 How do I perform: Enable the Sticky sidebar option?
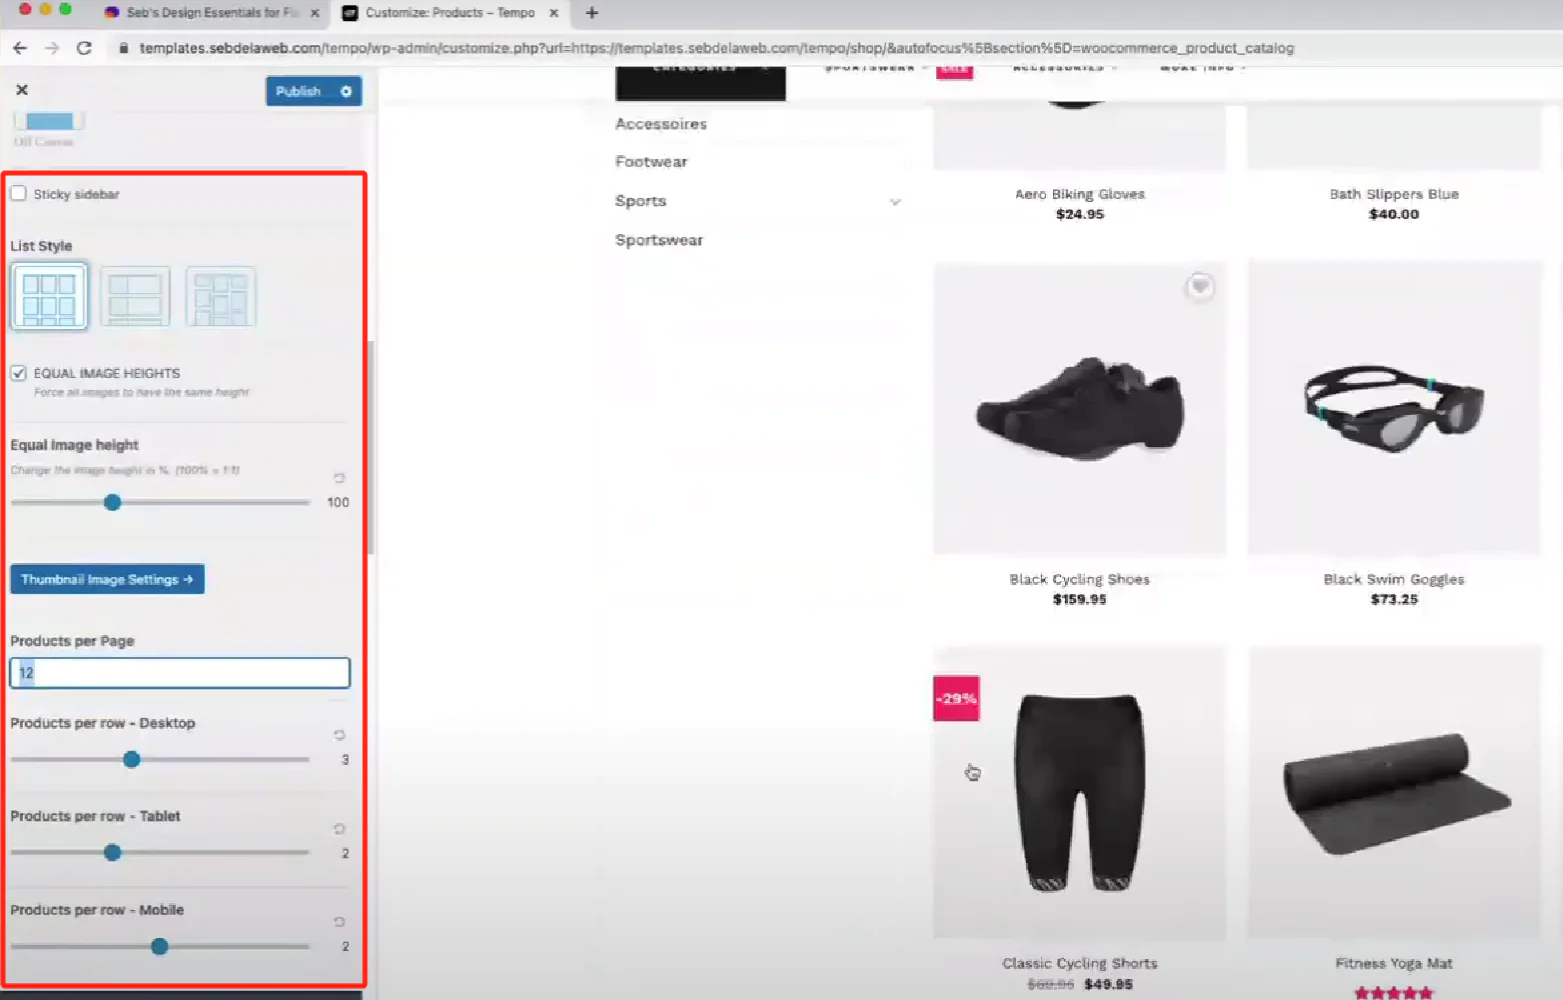pyautogui.click(x=18, y=193)
